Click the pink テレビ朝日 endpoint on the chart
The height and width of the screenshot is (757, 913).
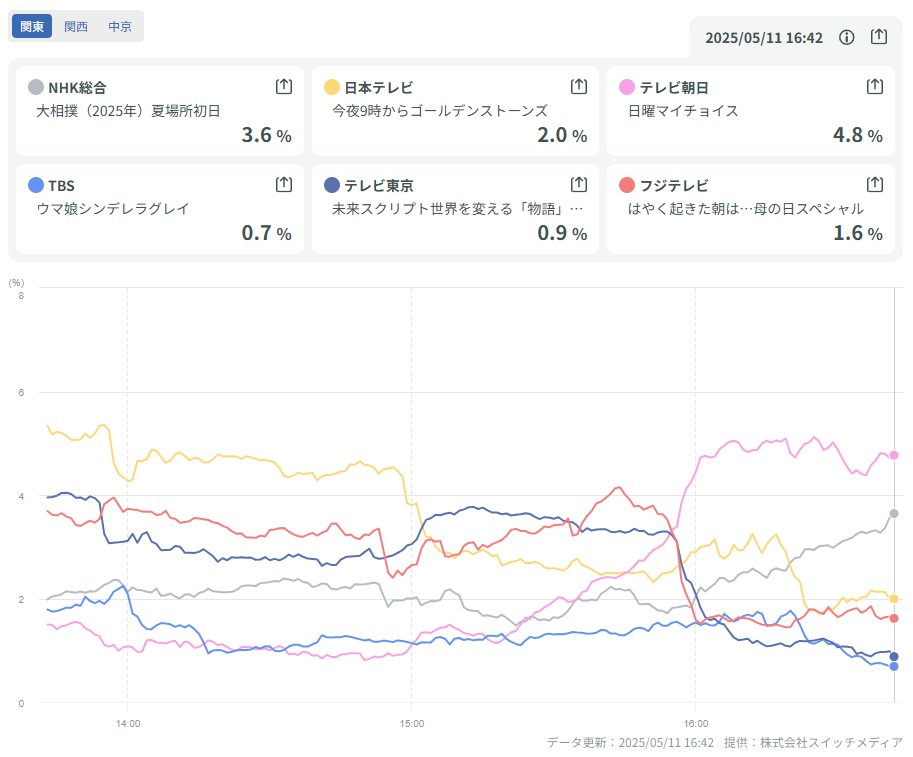894,455
